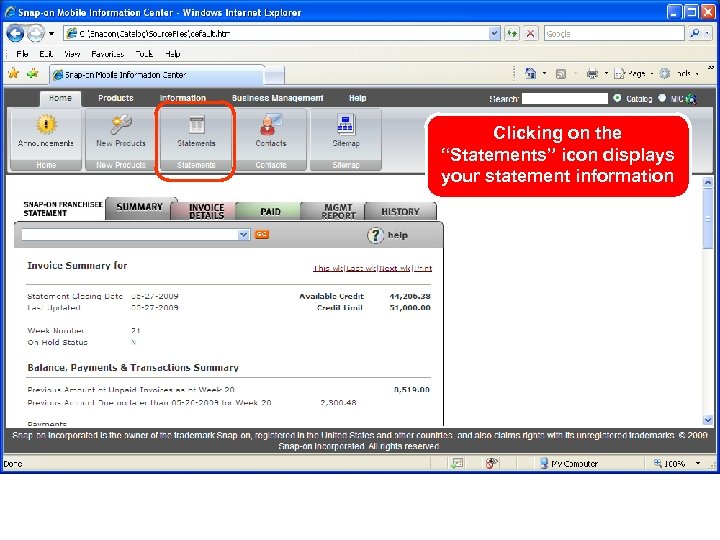This screenshot has width=720, height=540.
Task: Expand the statement selection dropdown
Action: [243, 235]
